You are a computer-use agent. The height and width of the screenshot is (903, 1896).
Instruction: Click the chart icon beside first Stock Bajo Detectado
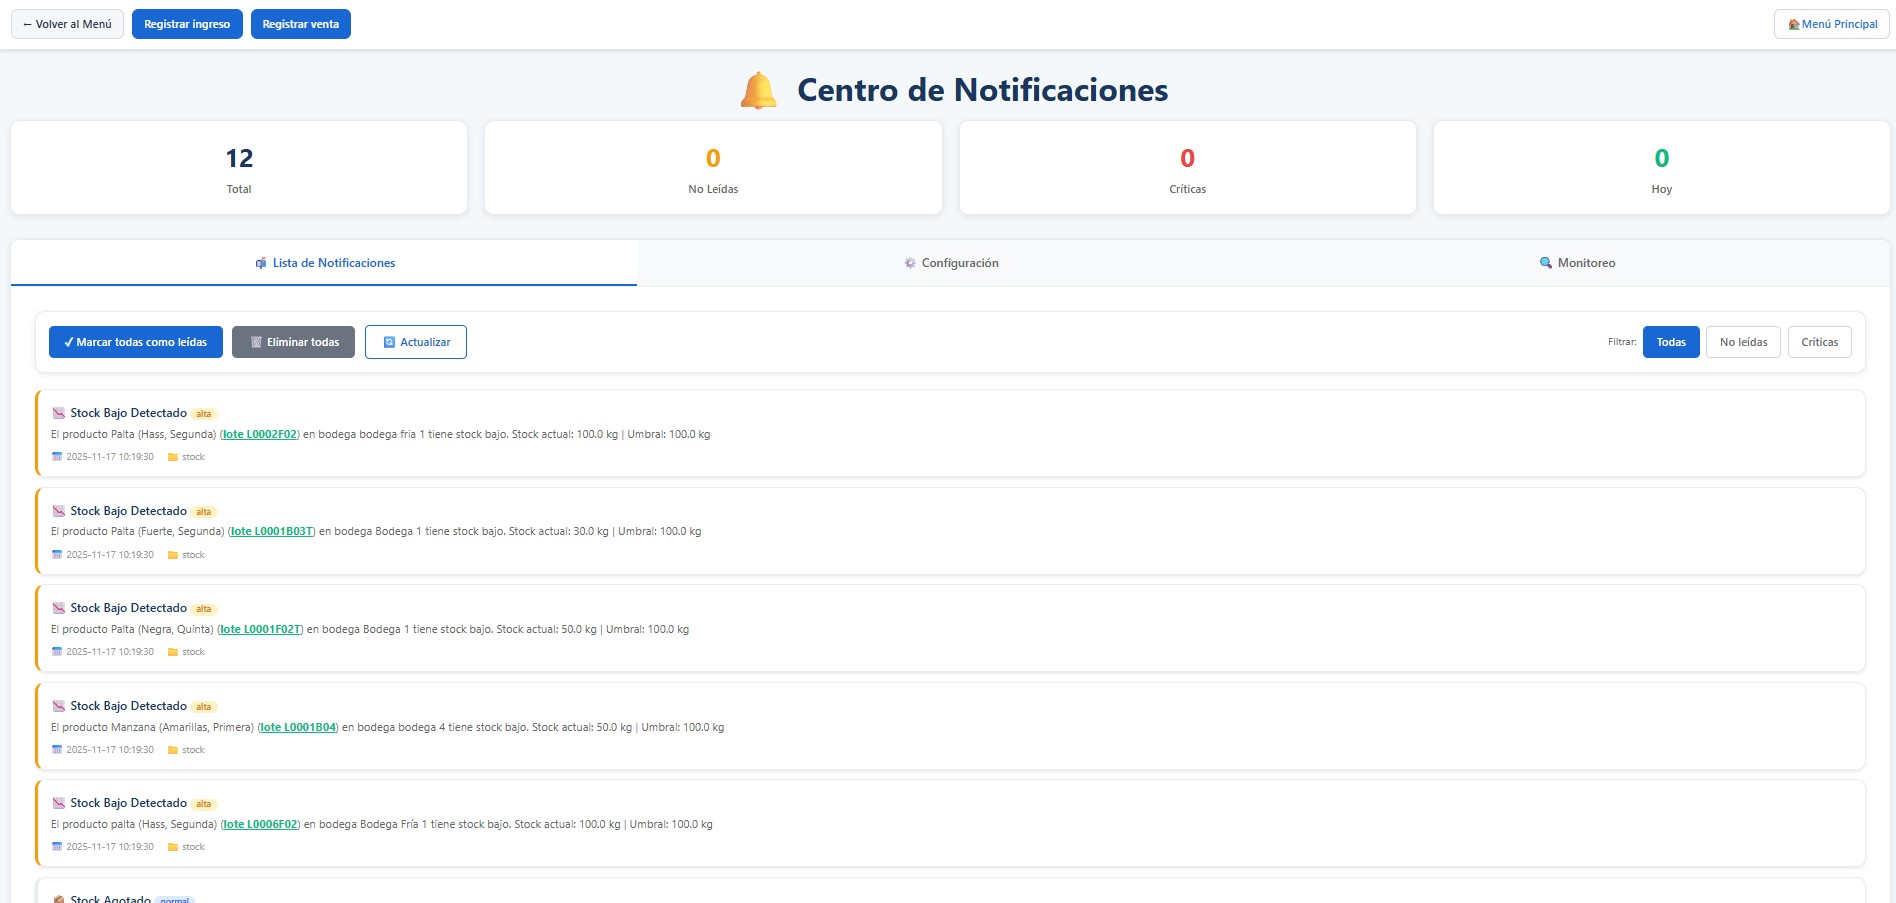pyautogui.click(x=57, y=412)
